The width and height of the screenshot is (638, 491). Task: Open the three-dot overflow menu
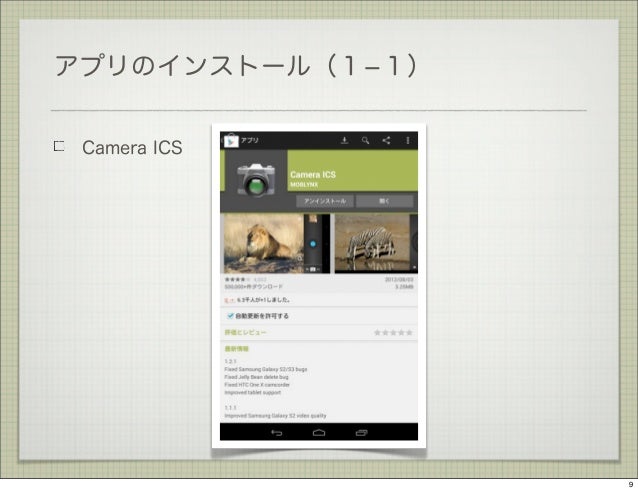pos(408,140)
